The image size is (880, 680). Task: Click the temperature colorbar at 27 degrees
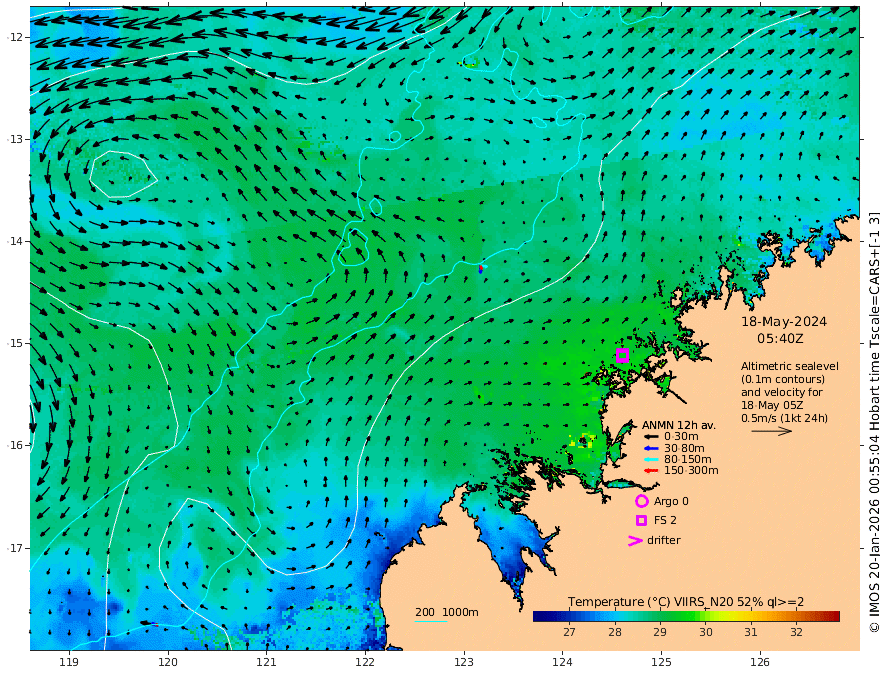(569, 616)
